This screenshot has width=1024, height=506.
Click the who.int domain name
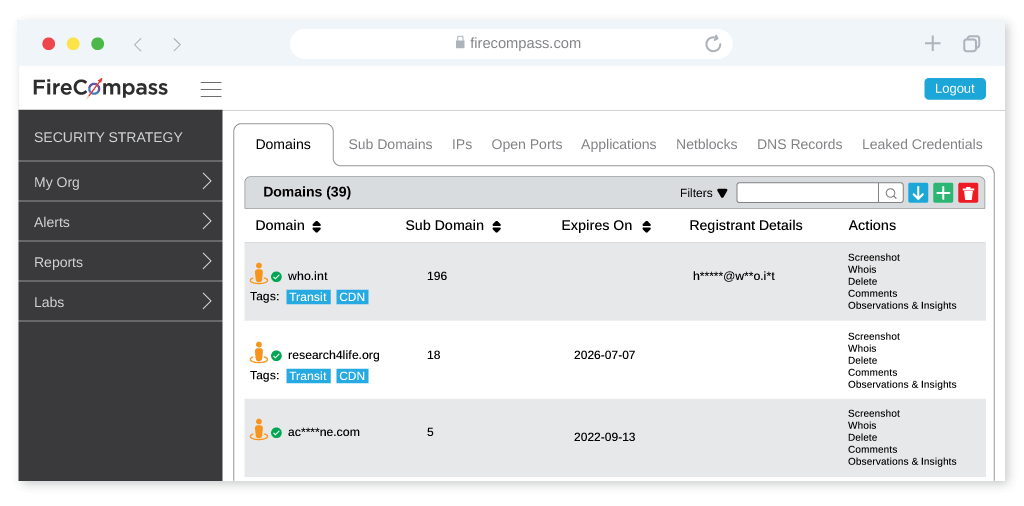pos(306,276)
